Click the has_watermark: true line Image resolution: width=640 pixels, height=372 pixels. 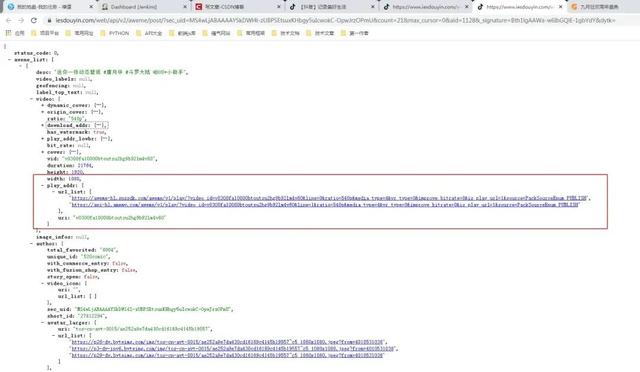pyautogui.click(x=76, y=132)
